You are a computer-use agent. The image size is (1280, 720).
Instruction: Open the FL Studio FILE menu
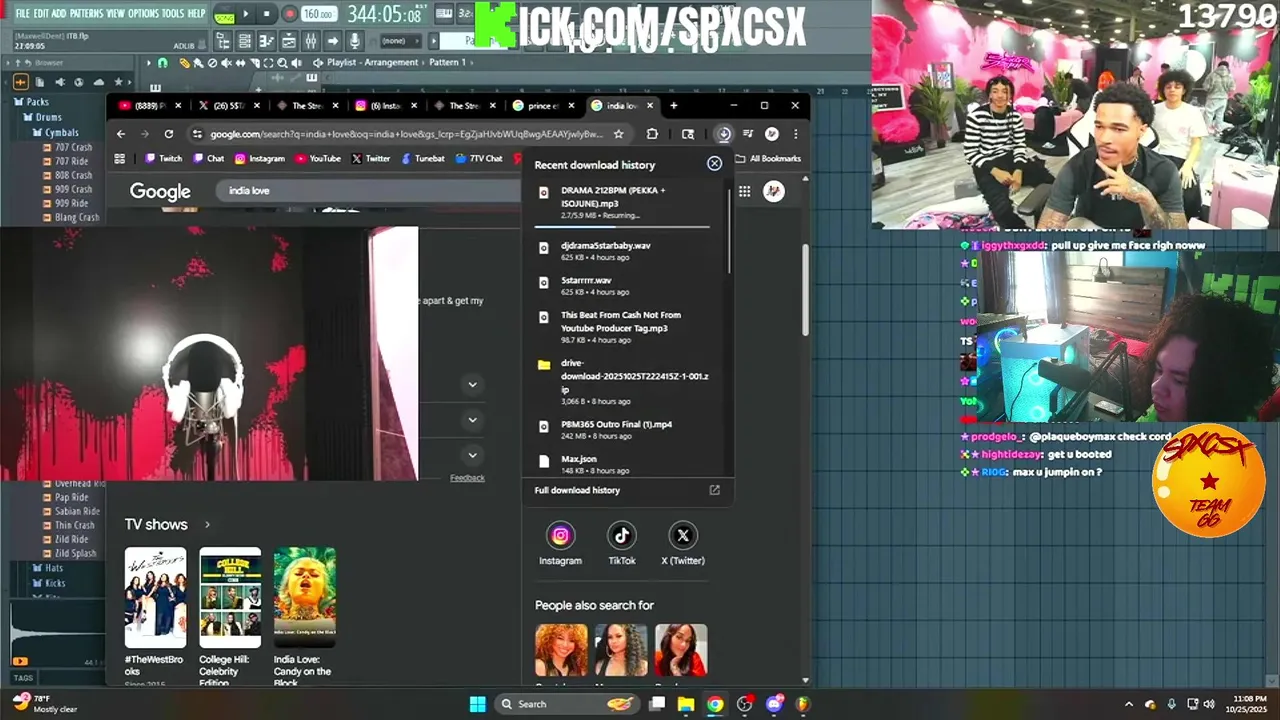coord(22,14)
